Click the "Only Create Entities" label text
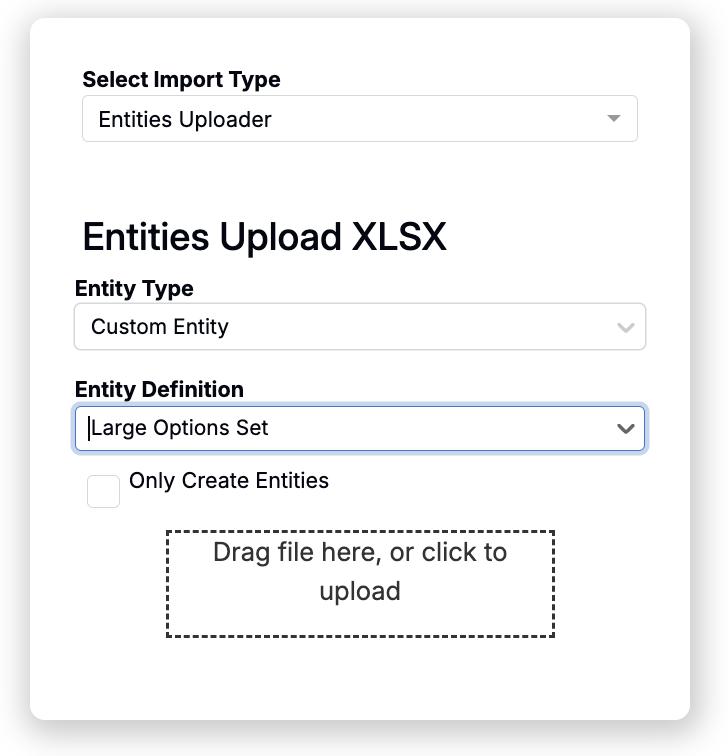728x756 pixels. click(x=229, y=481)
